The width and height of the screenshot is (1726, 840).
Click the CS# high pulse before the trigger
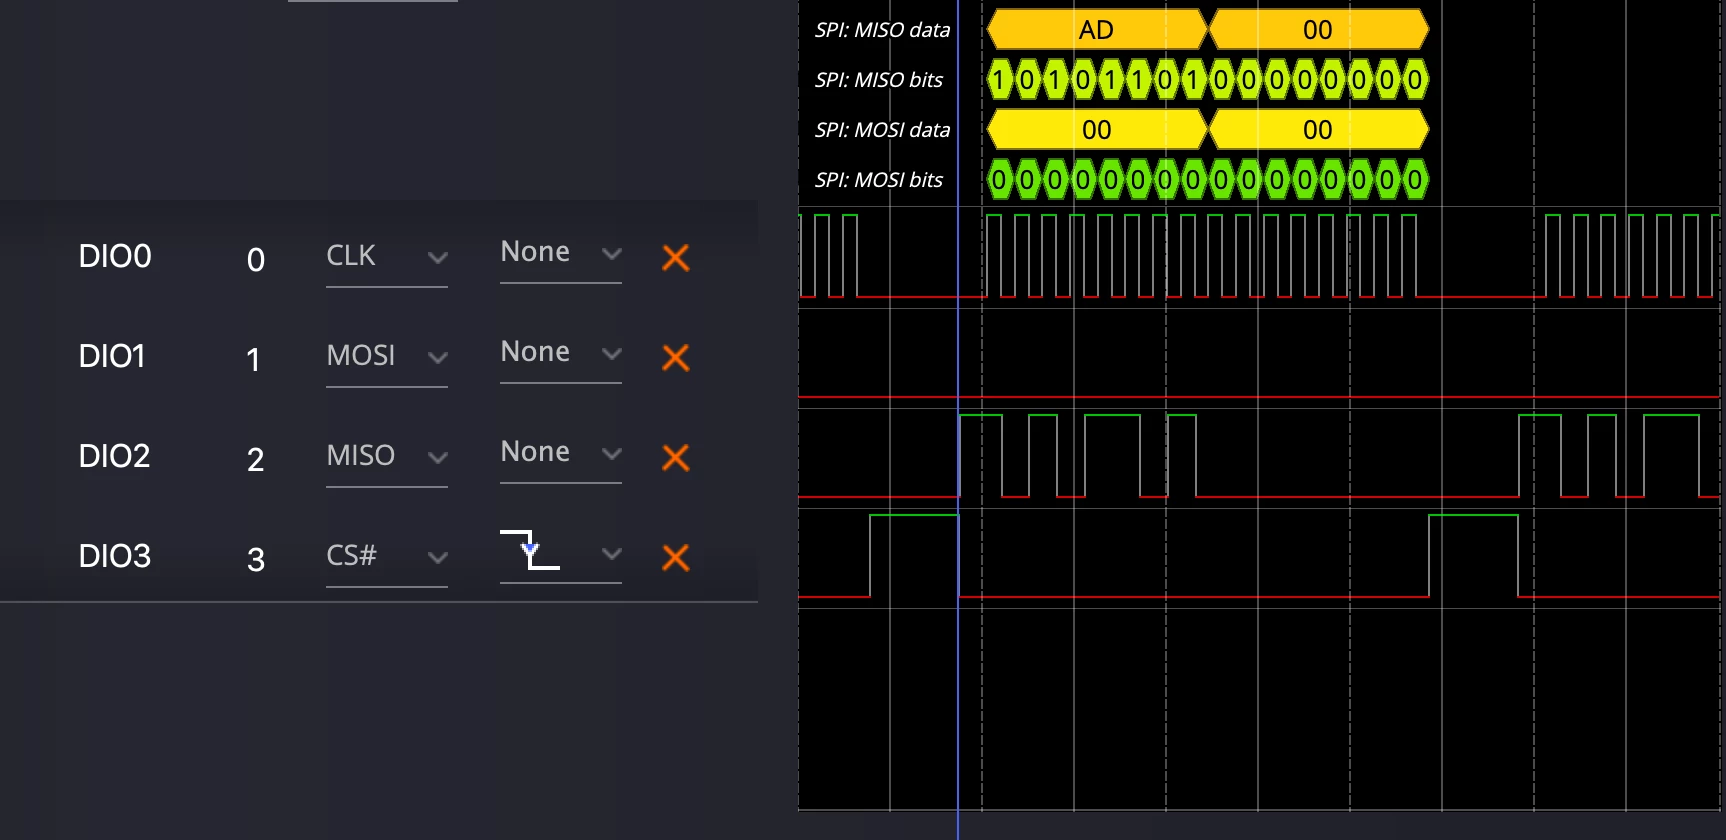coord(914,555)
